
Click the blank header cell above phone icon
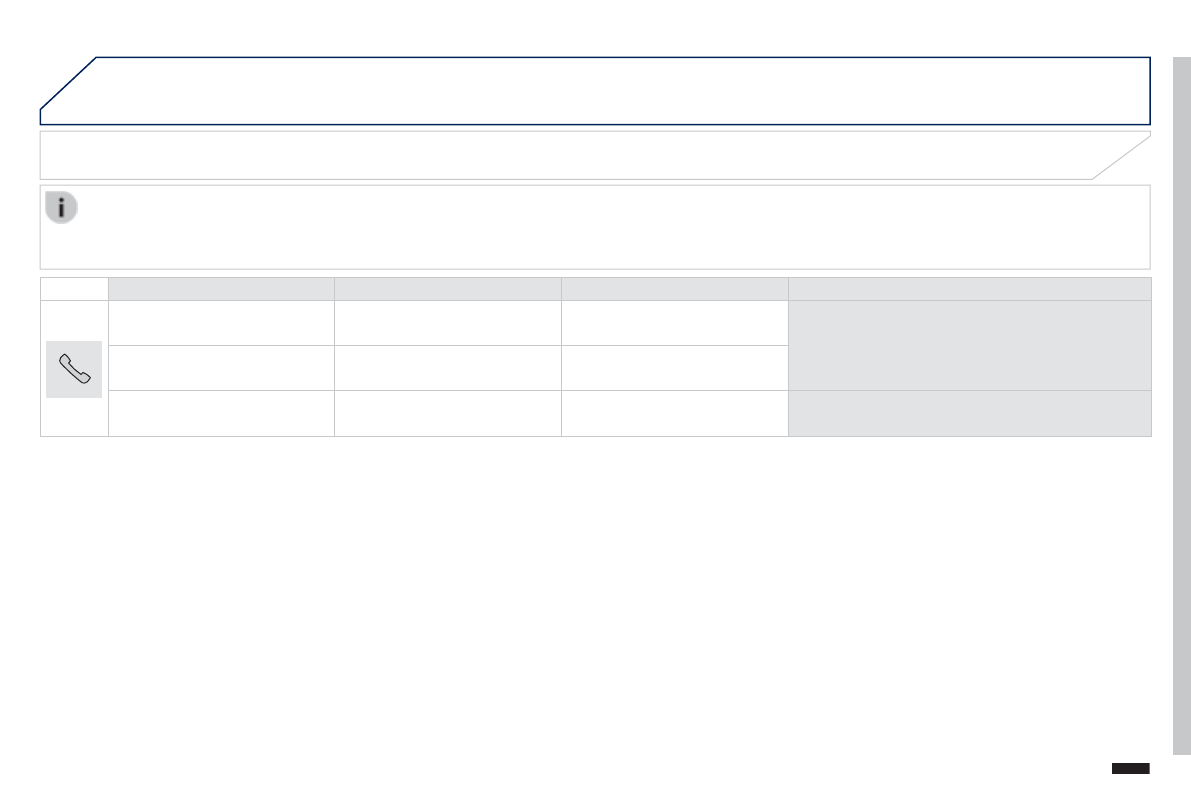(x=74, y=289)
